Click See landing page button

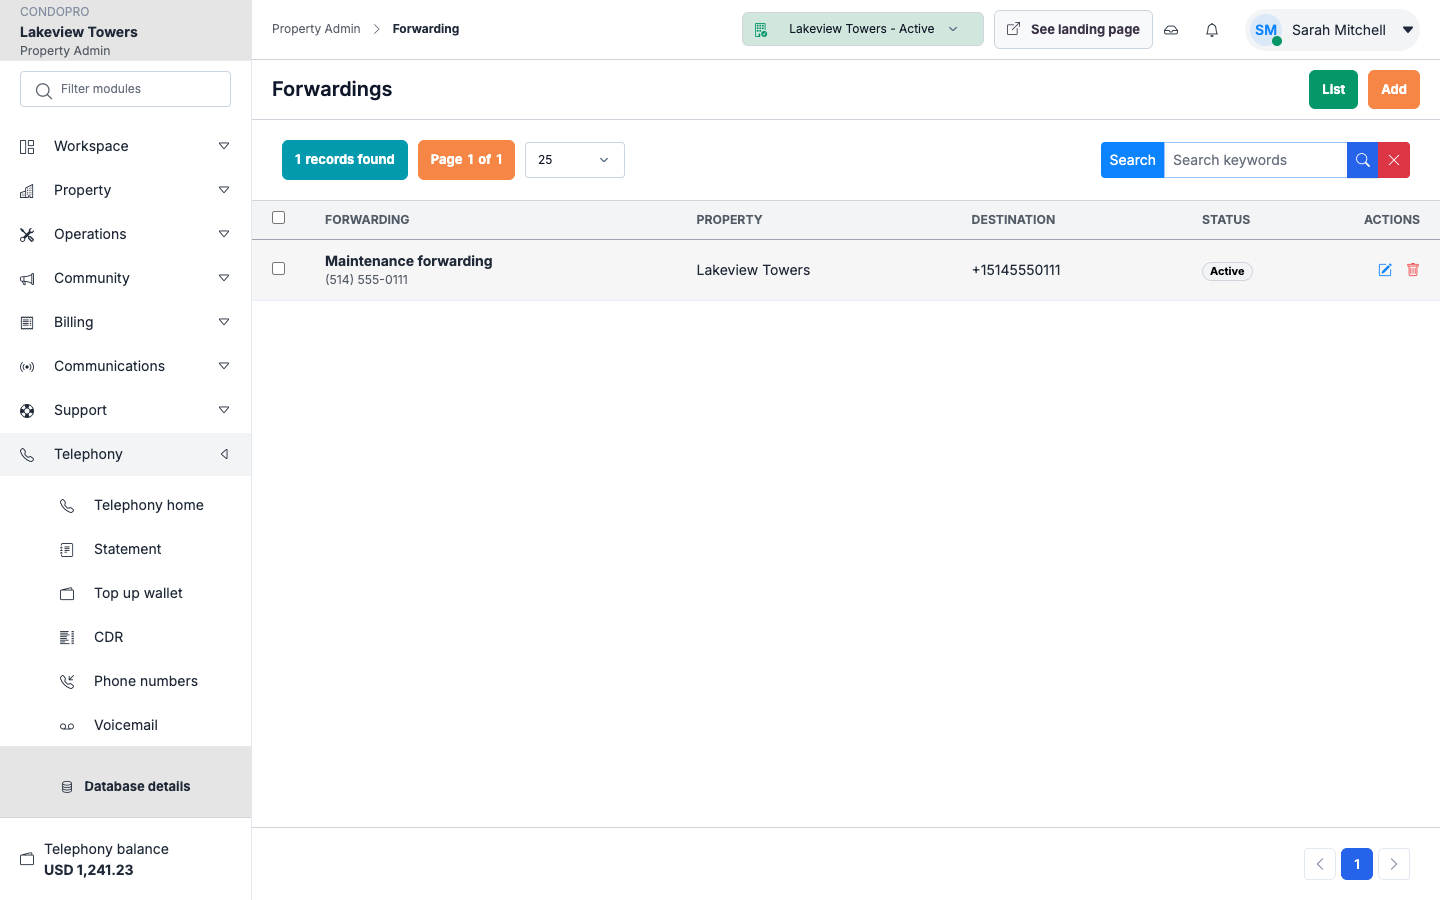(1073, 30)
